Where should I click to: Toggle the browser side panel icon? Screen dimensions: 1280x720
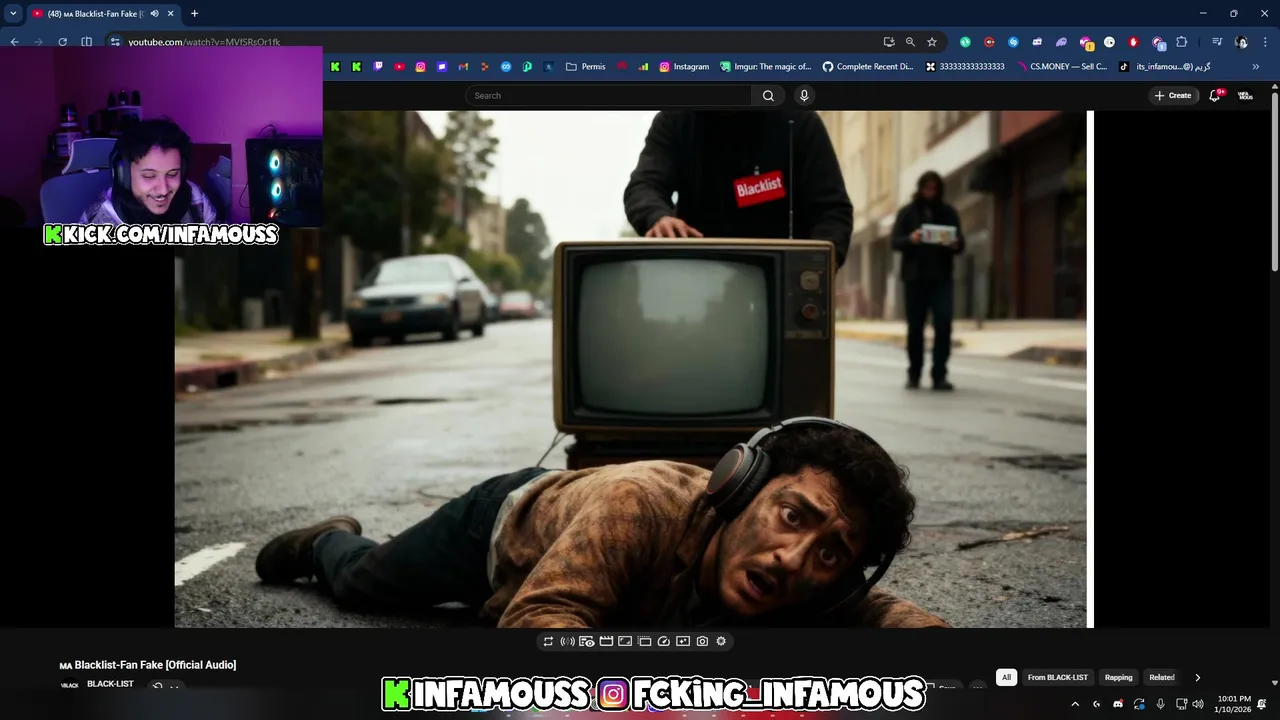pos(86,42)
